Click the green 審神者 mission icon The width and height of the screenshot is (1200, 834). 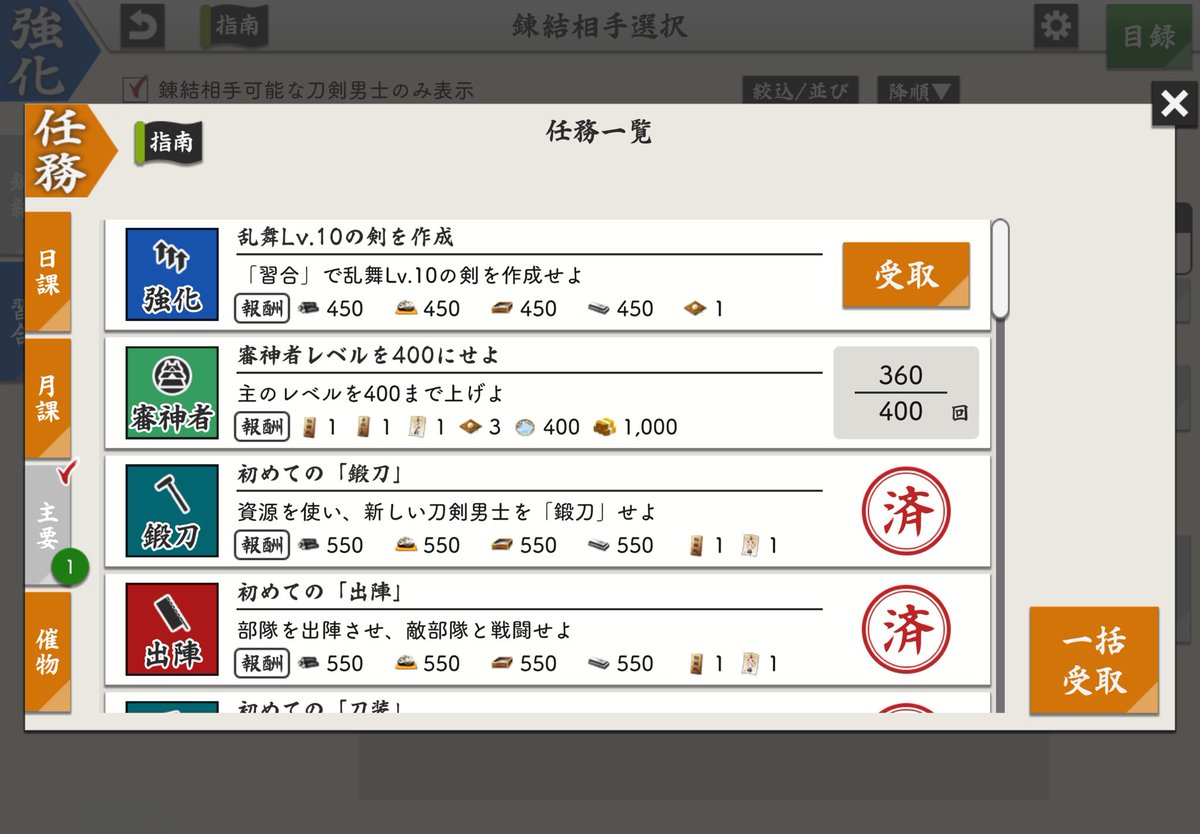[x=170, y=391]
